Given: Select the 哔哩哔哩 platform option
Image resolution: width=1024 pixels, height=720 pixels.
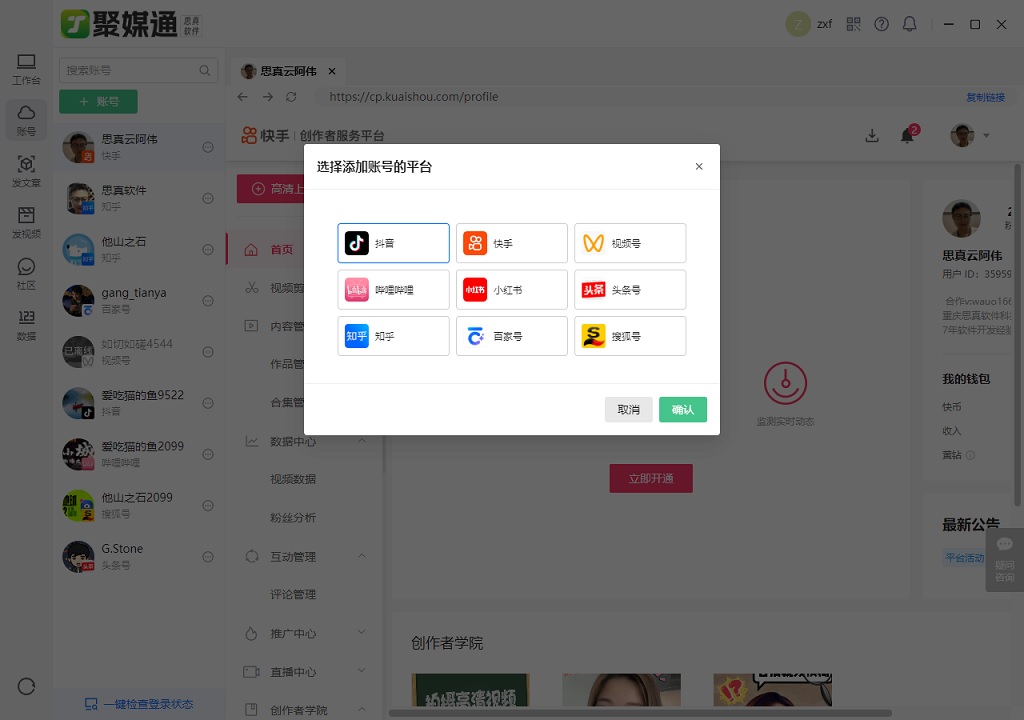Looking at the screenshot, I should 393,289.
